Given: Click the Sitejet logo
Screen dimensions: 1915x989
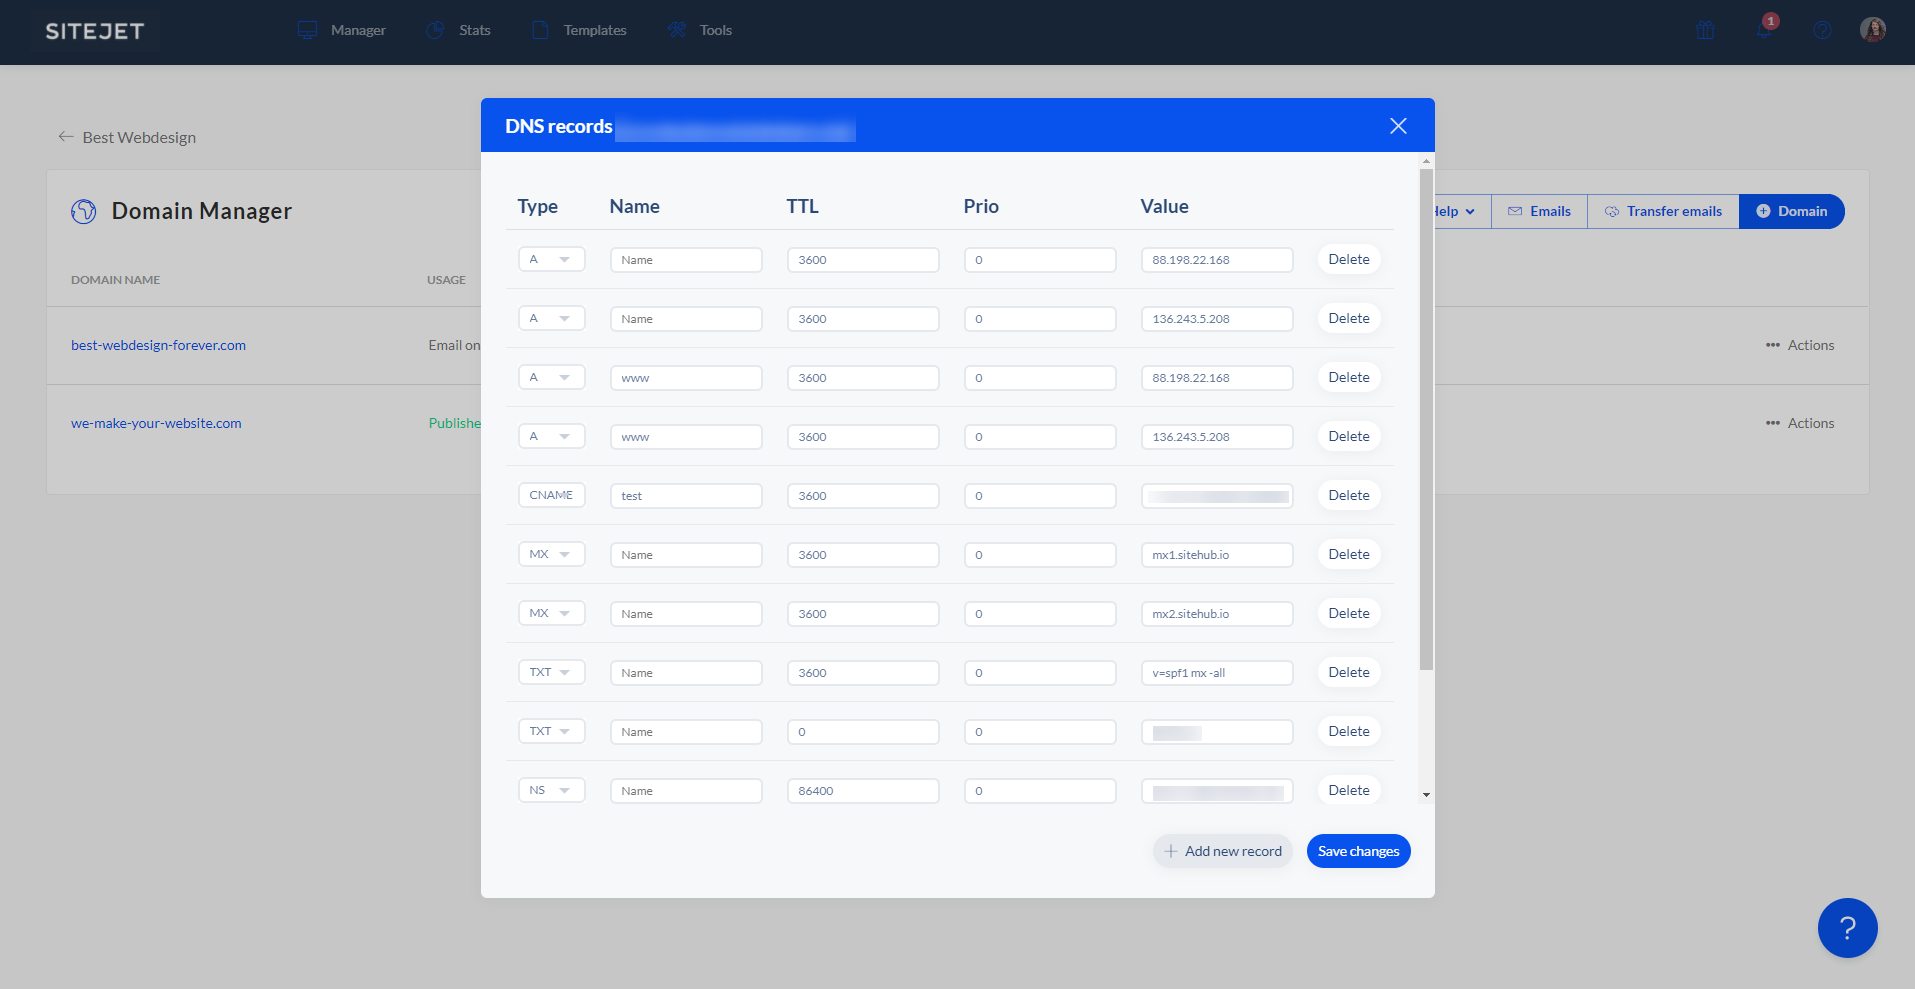Looking at the screenshot, I should click(95, 31).
